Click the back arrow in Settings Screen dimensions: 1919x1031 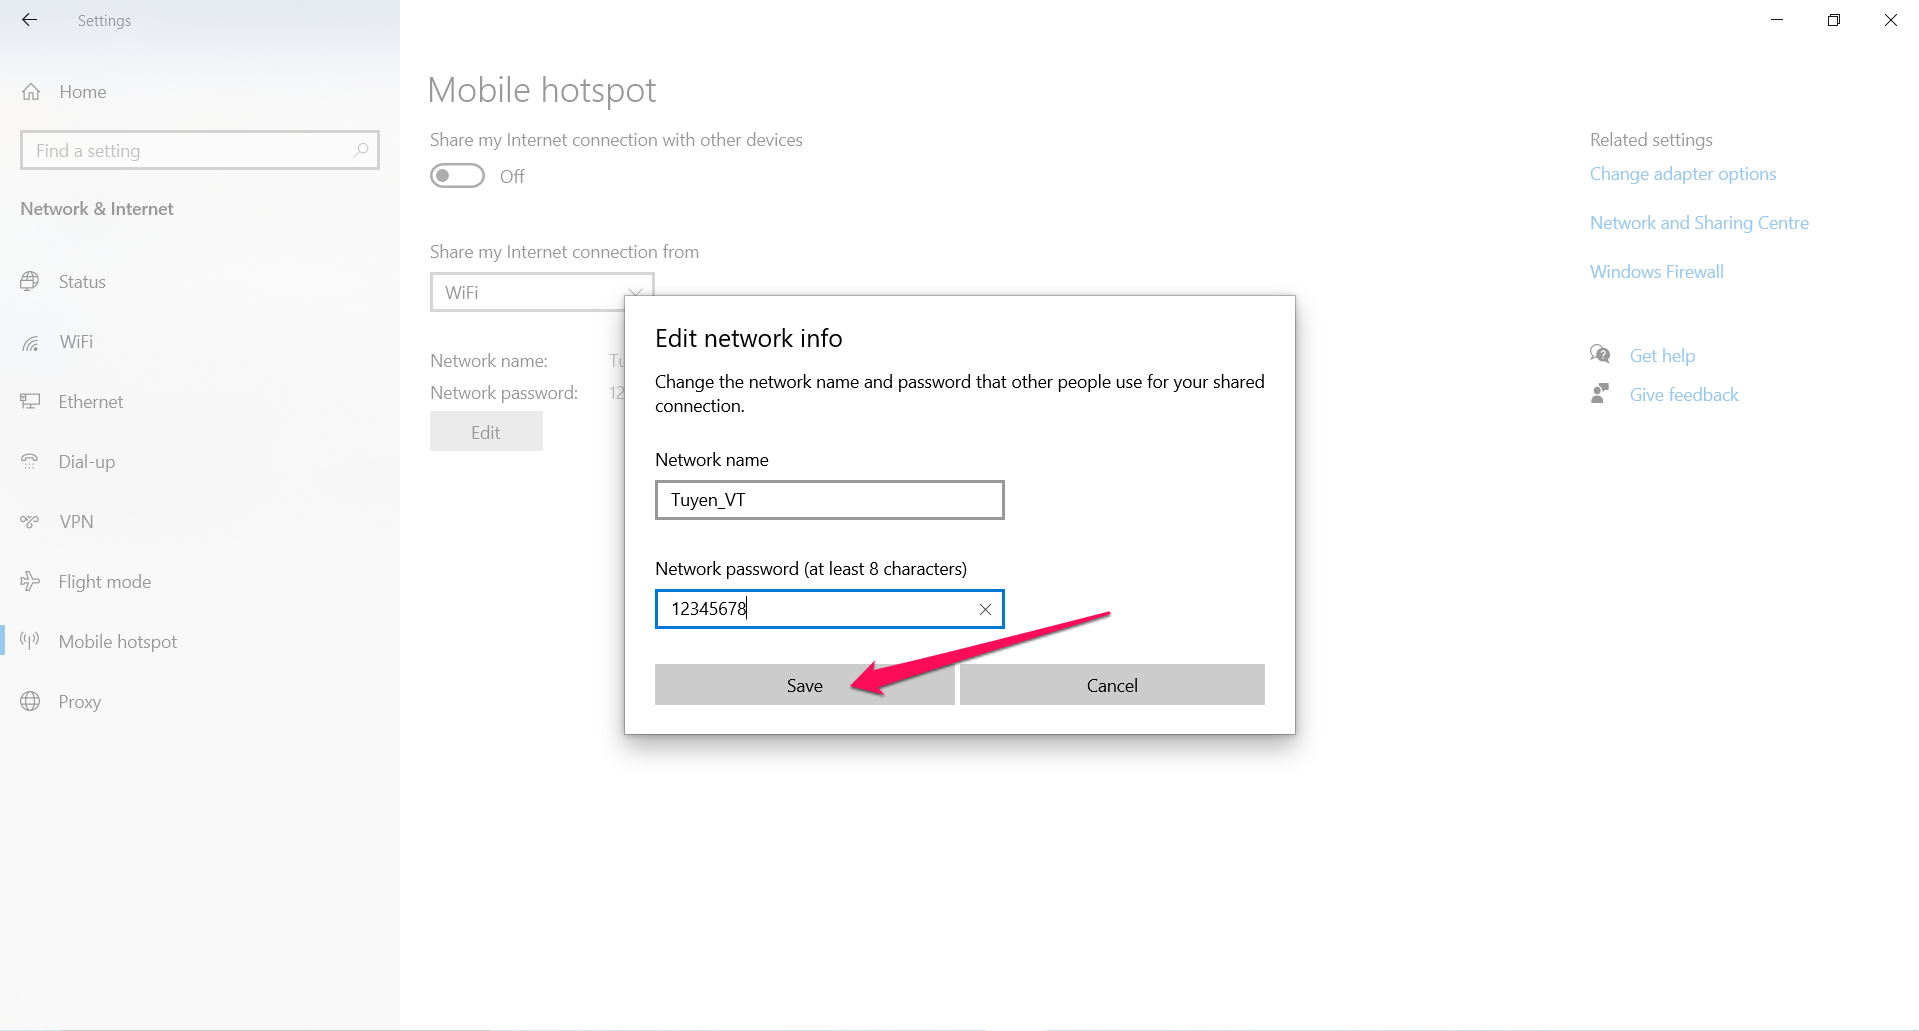click(29, 20)
